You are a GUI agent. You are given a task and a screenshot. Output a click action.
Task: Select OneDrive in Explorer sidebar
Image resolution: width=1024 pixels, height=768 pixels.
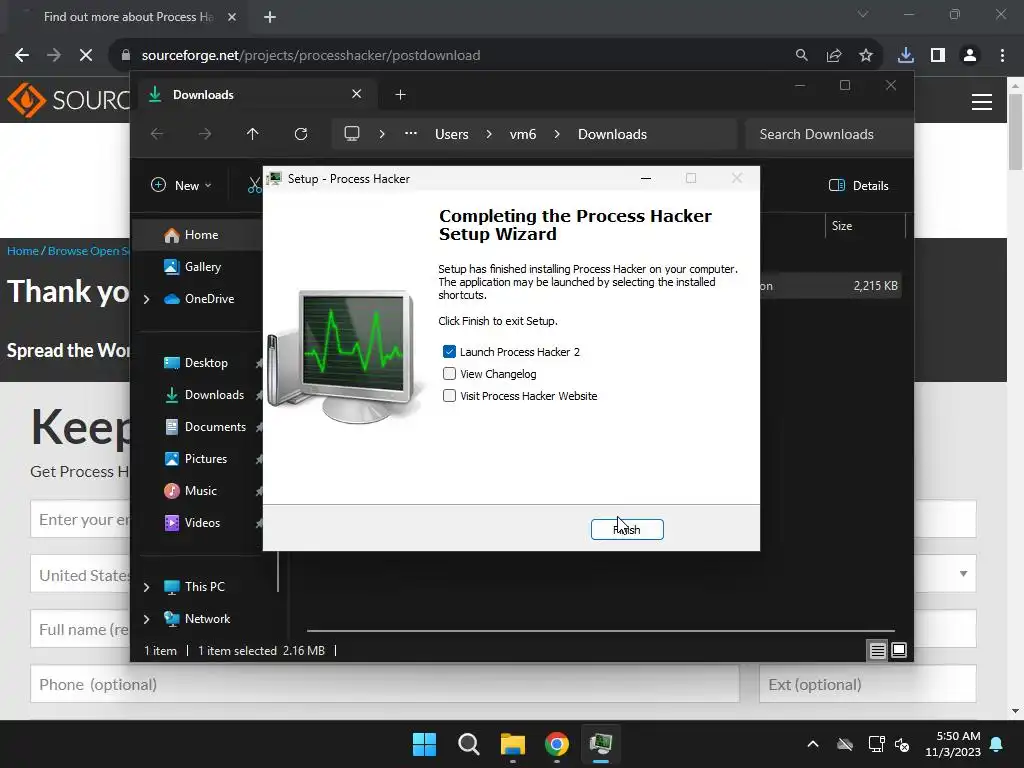(210, 298)
